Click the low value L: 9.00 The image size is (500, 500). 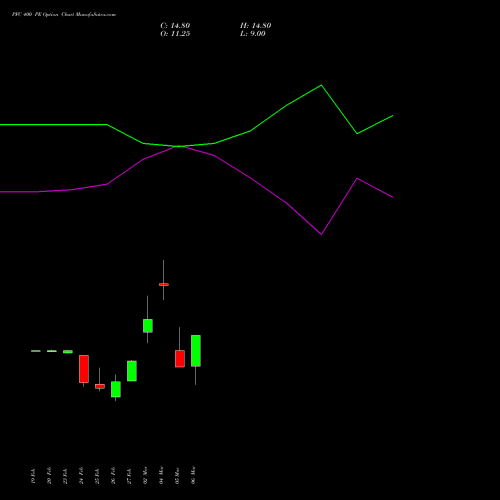(253, 34)
